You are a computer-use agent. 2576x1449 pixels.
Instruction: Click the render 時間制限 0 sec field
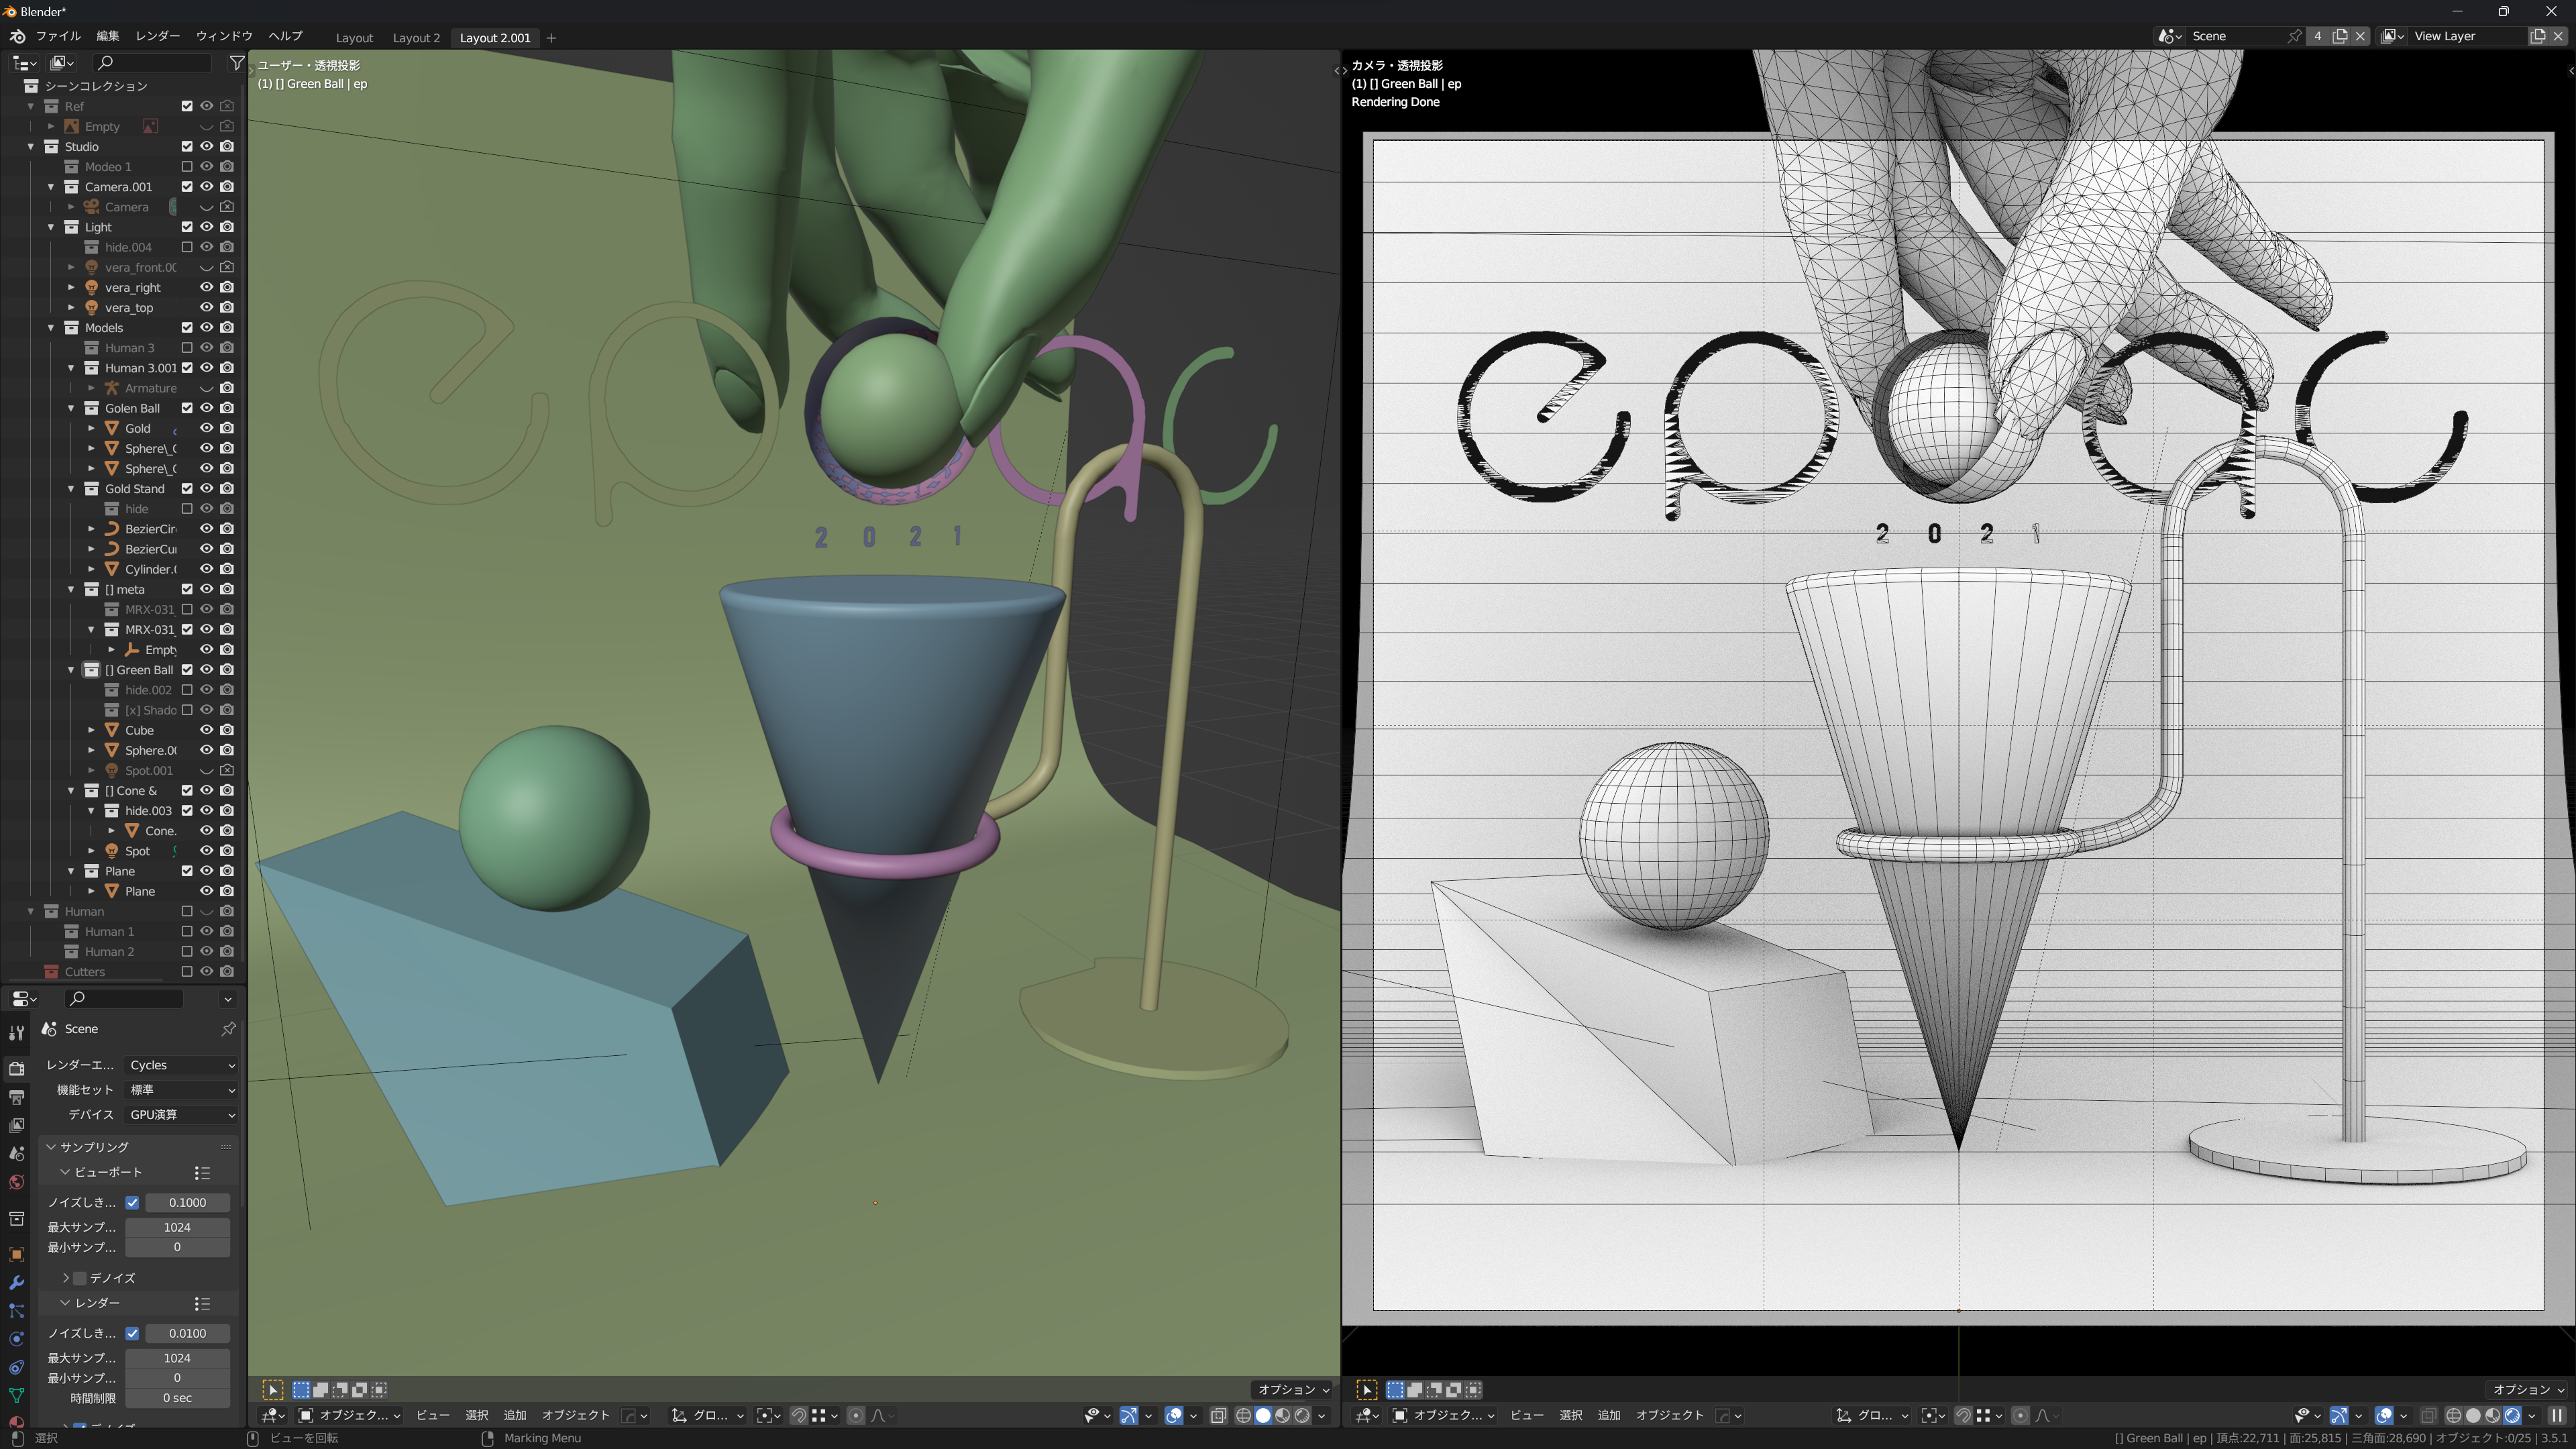point(177,1398)
